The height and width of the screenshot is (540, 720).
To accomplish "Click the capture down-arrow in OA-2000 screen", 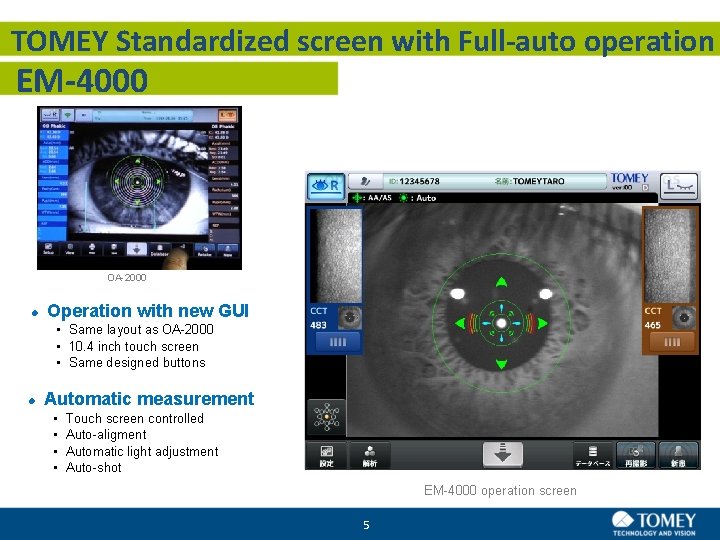I will pyautogui.click(x=136, y=249).
